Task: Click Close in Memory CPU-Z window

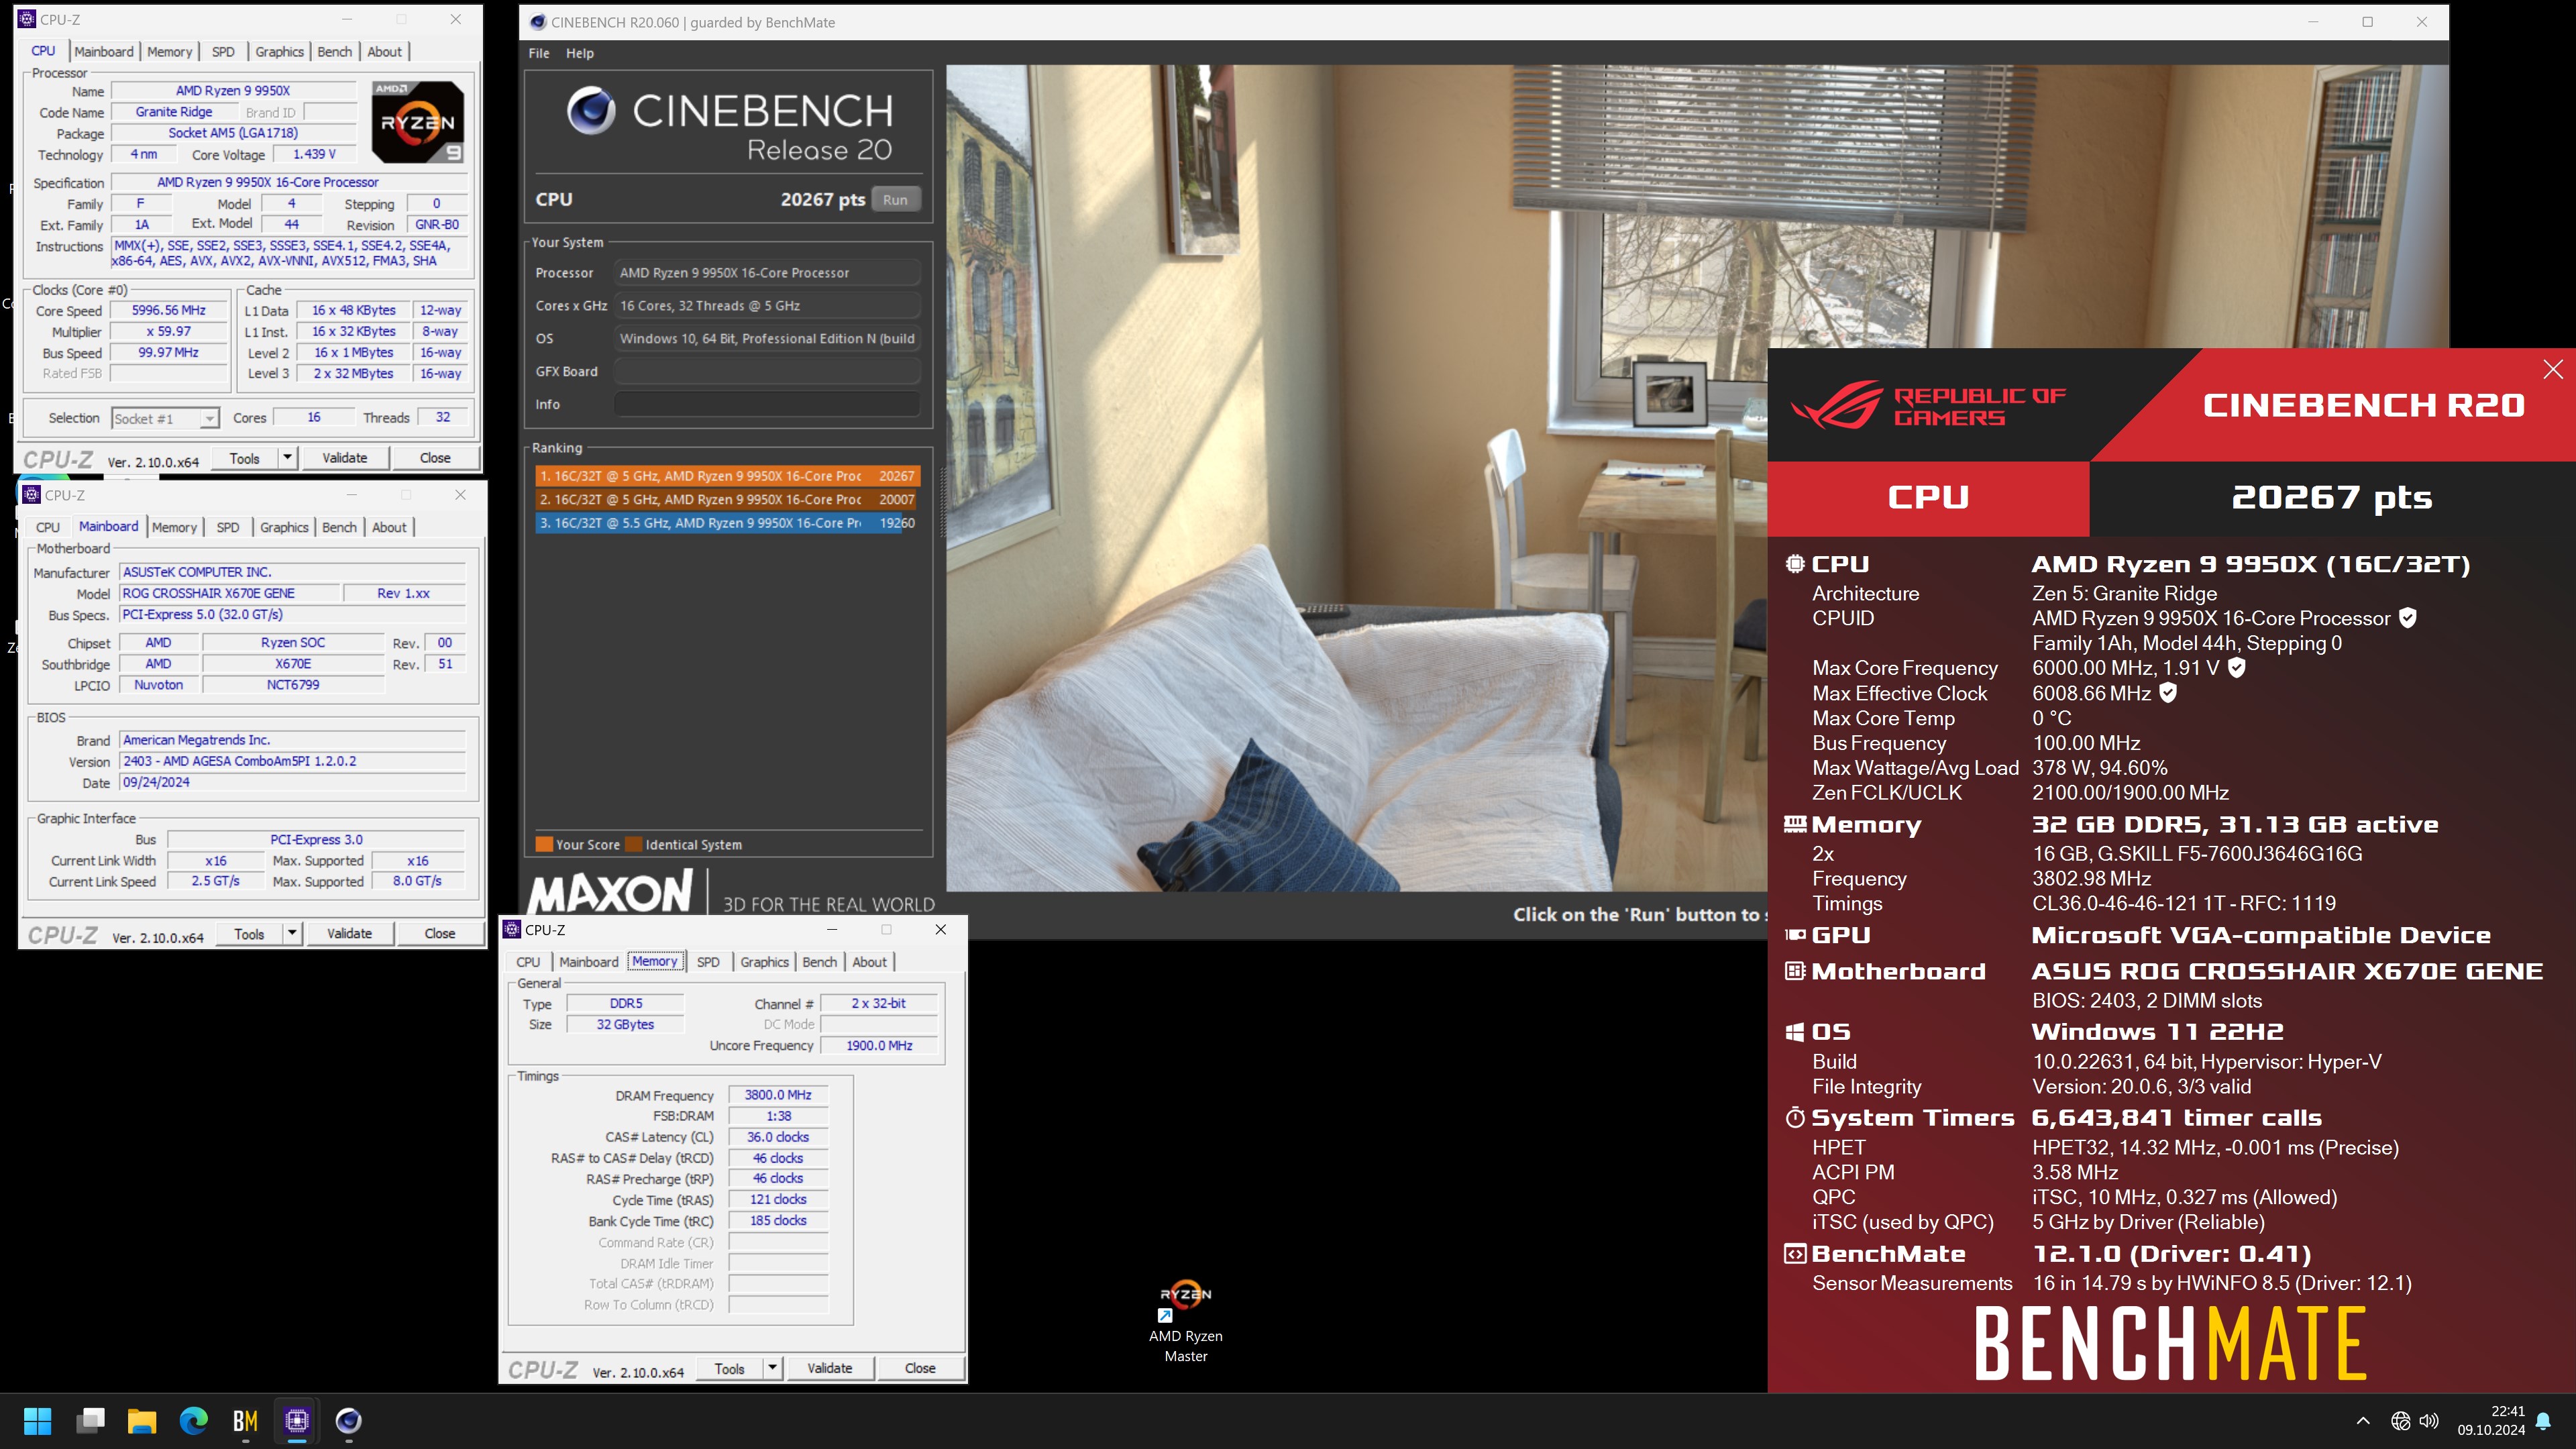Action: 920,1368
